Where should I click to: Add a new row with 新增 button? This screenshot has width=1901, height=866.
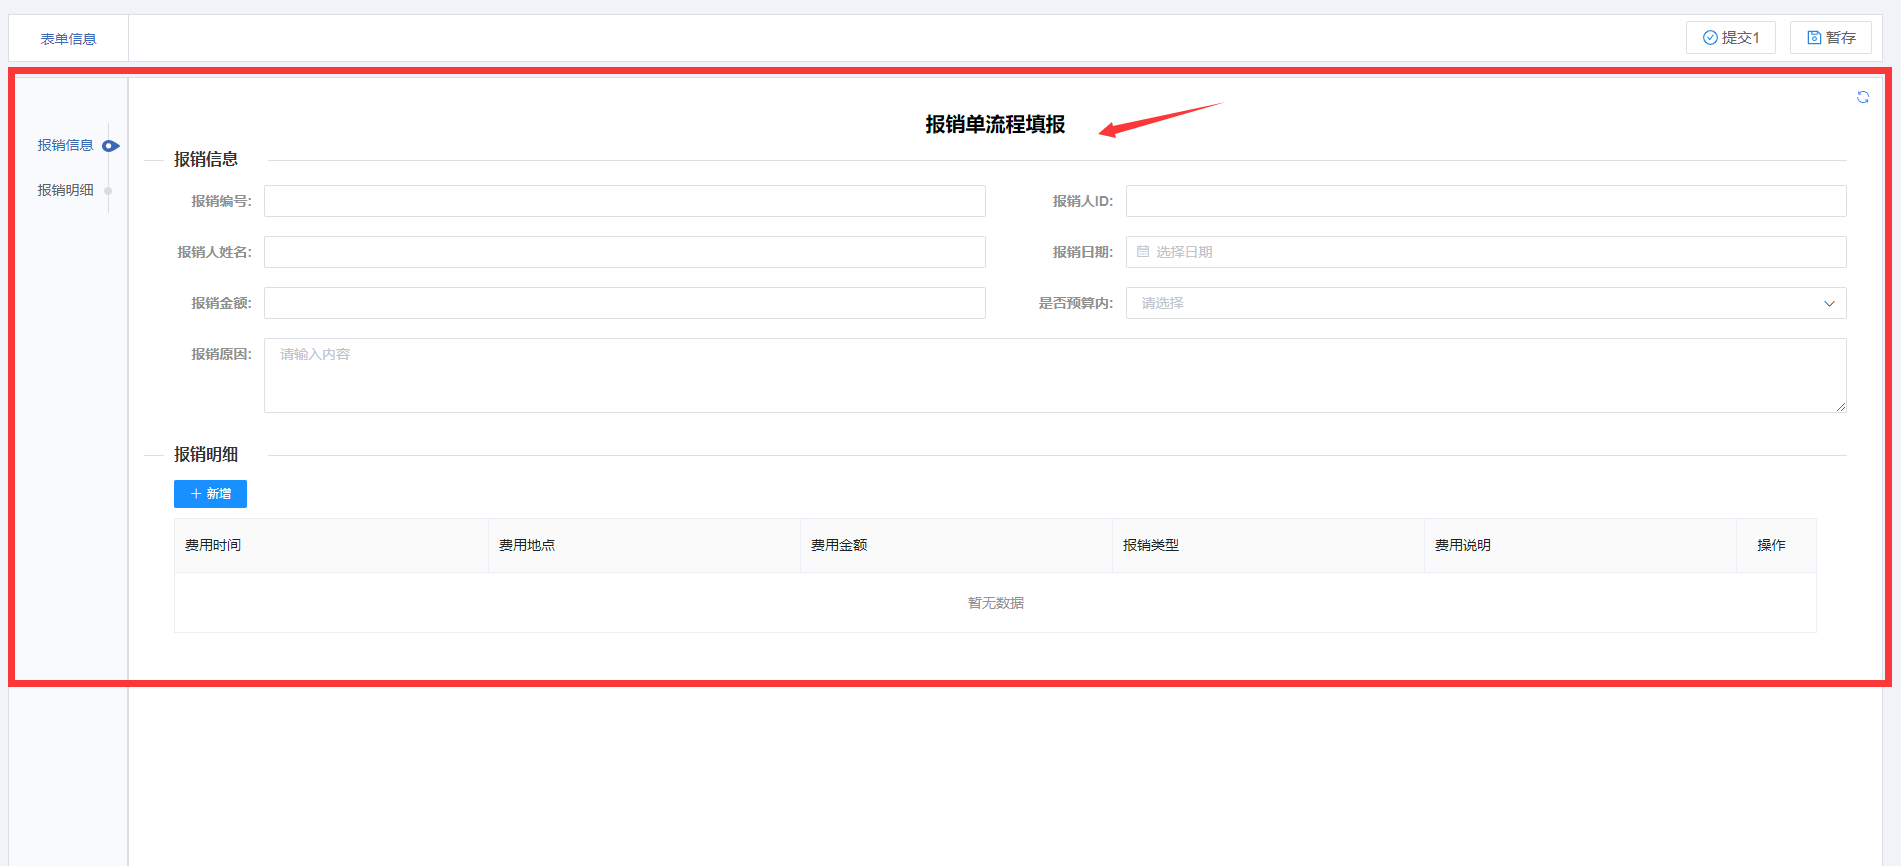[x=210, y=494]
